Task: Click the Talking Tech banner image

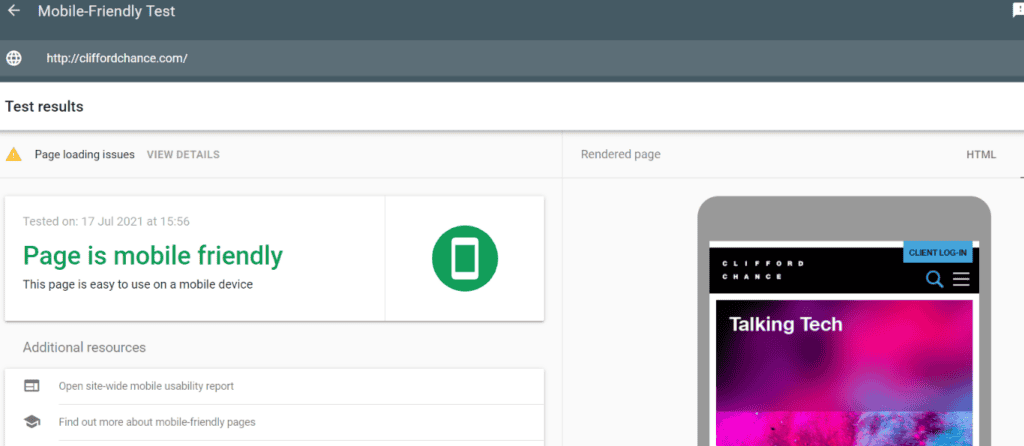Action: (844, 373)
